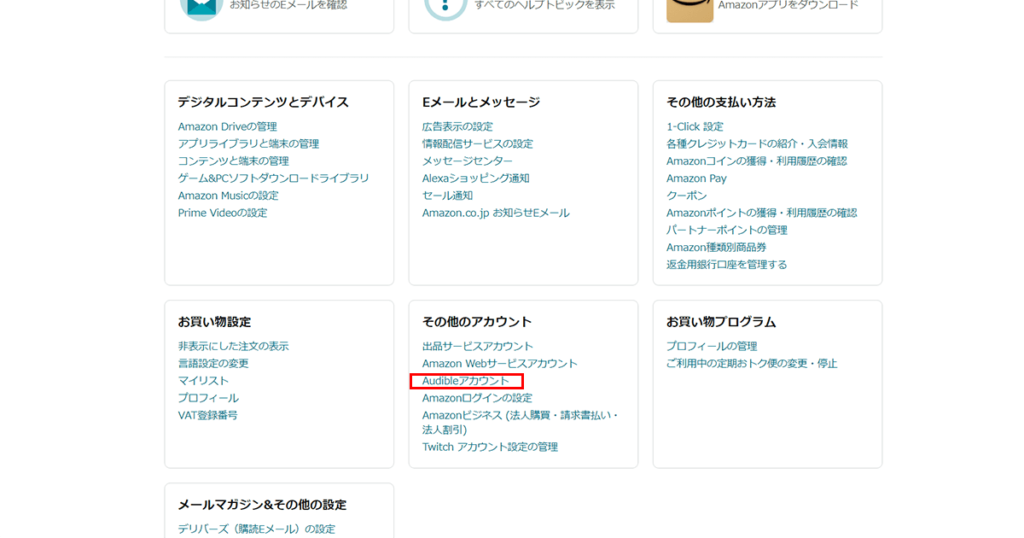Image resolution: width=1024 pixels, height=538 pixels.
Task: Open Amazonログインの設定 link
Action: tap(477, 398)
